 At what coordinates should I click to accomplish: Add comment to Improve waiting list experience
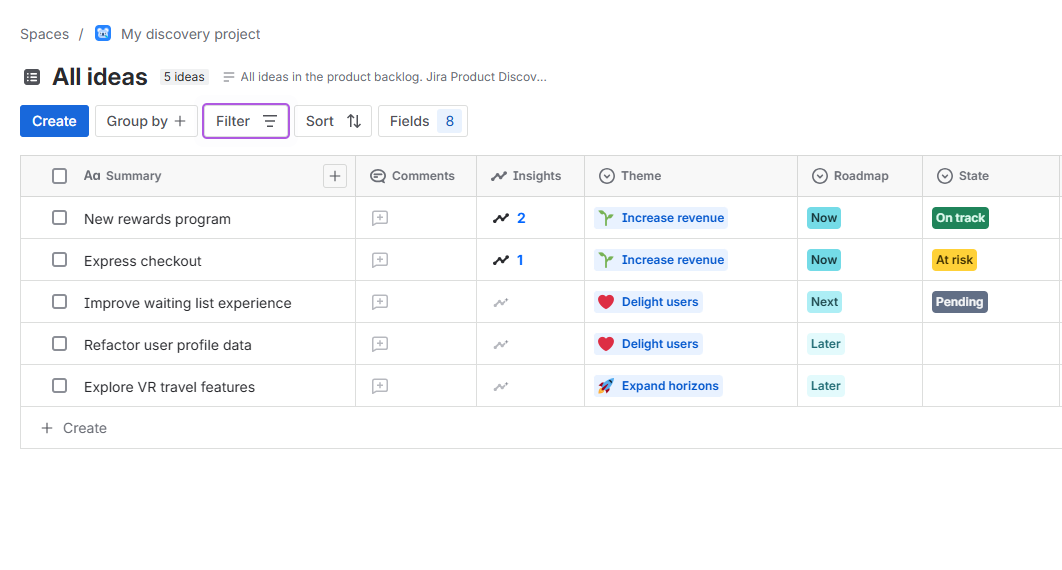coord(380,302)
